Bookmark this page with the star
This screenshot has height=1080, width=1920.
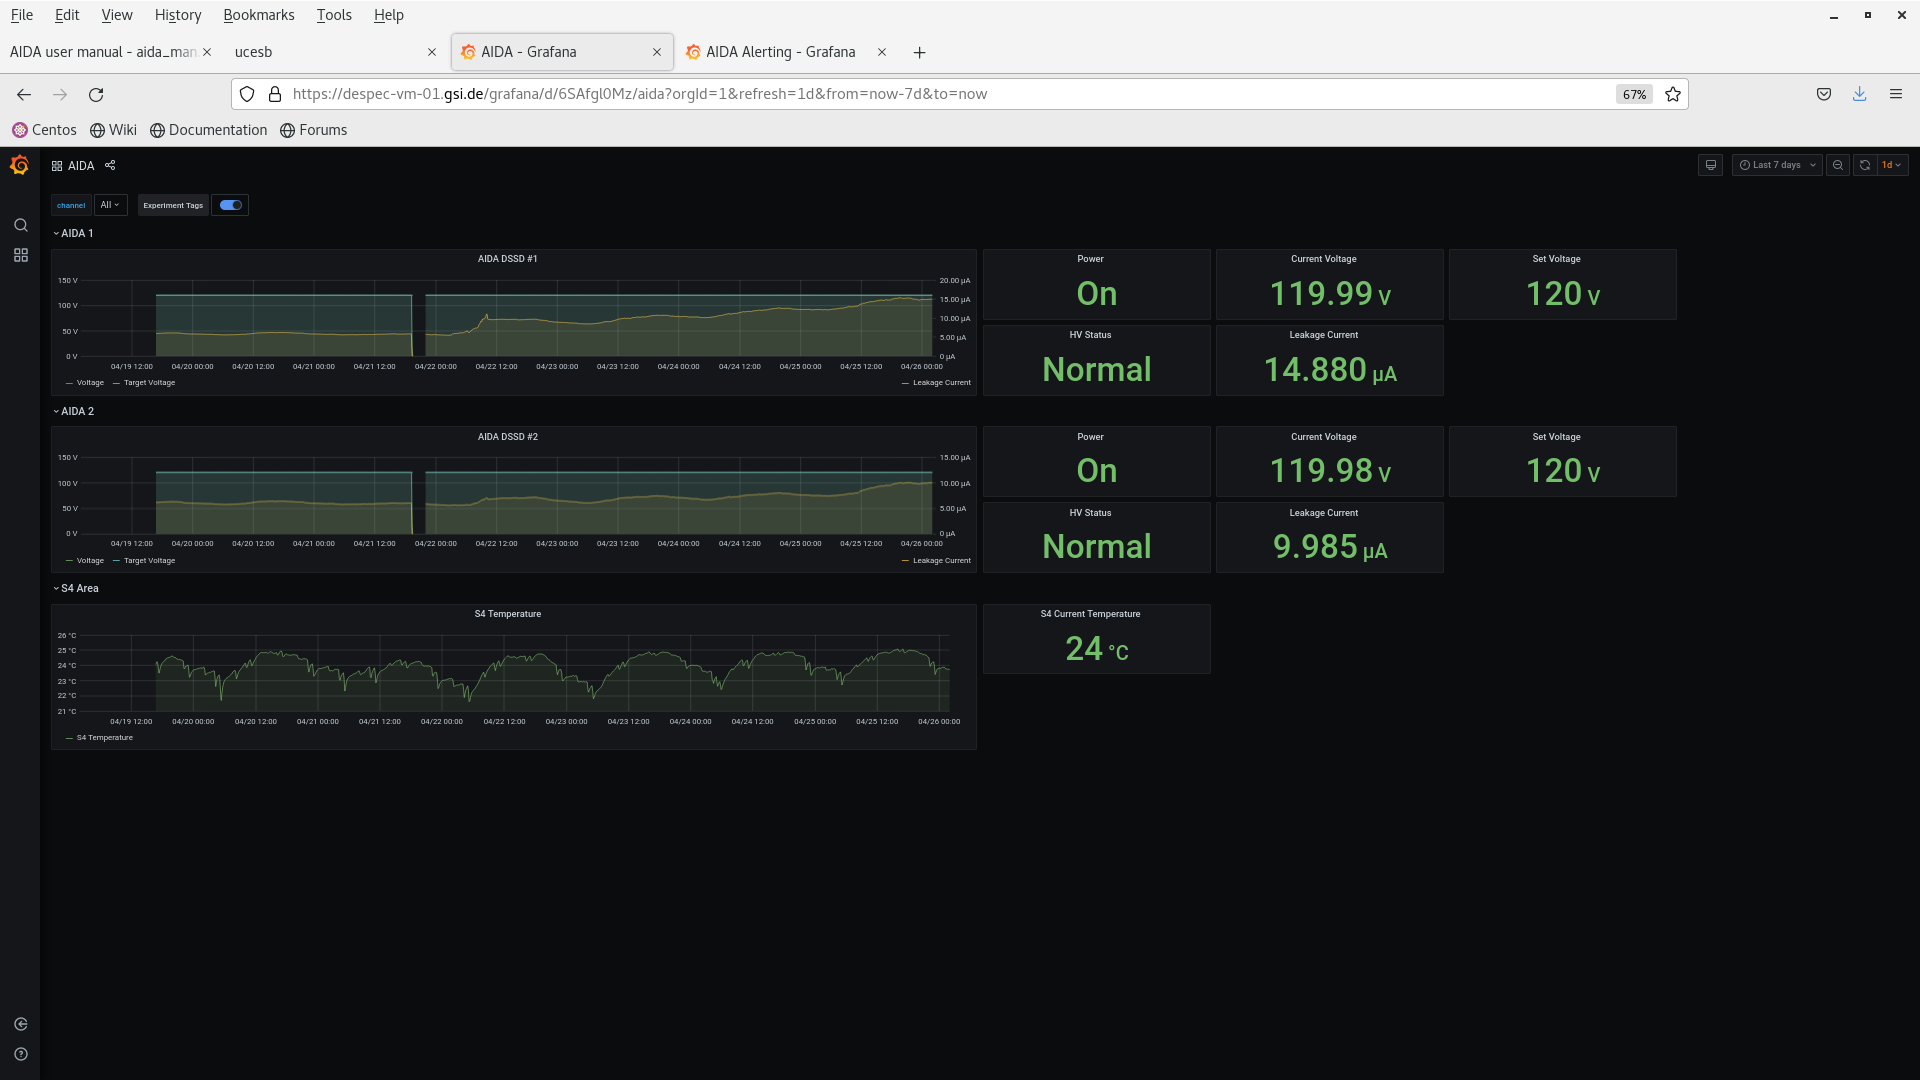click(1673, 94)
